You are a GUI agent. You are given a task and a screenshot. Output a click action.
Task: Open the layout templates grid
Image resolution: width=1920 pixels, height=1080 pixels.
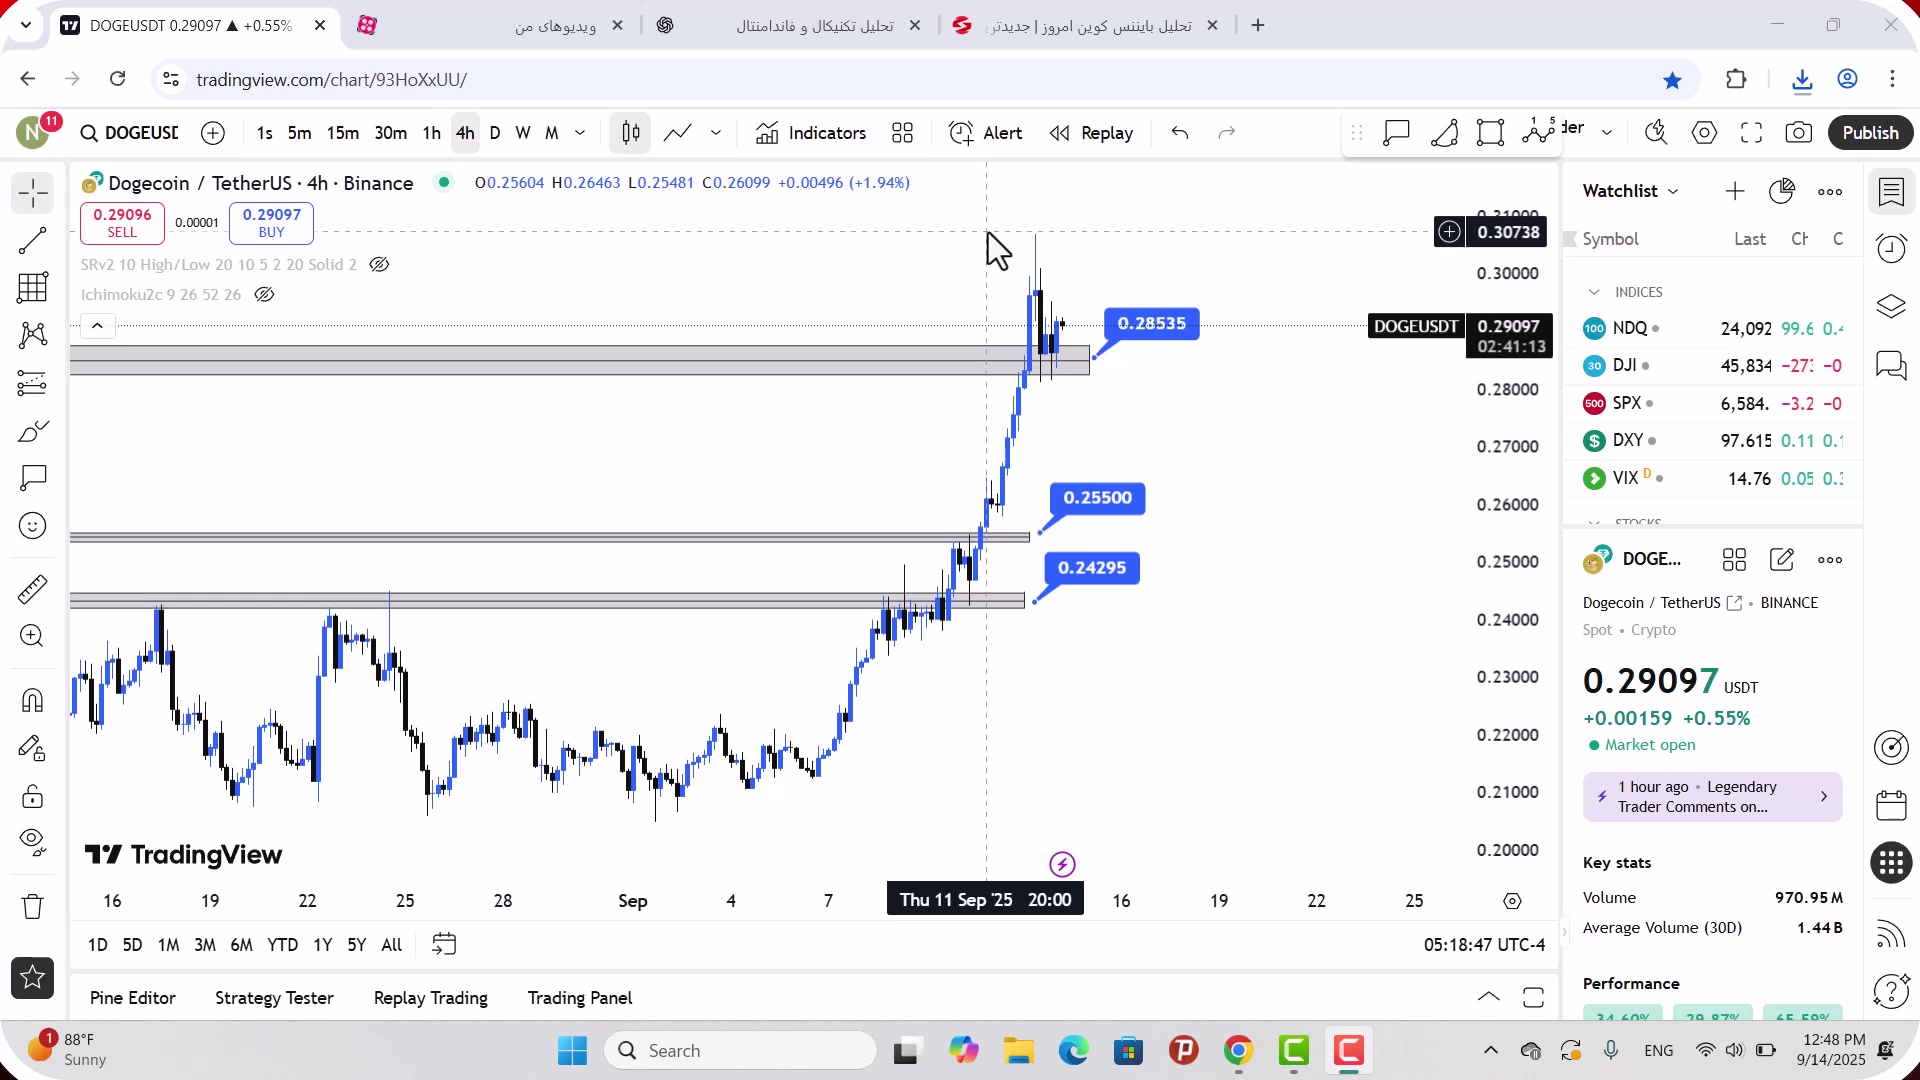[902, 133]
